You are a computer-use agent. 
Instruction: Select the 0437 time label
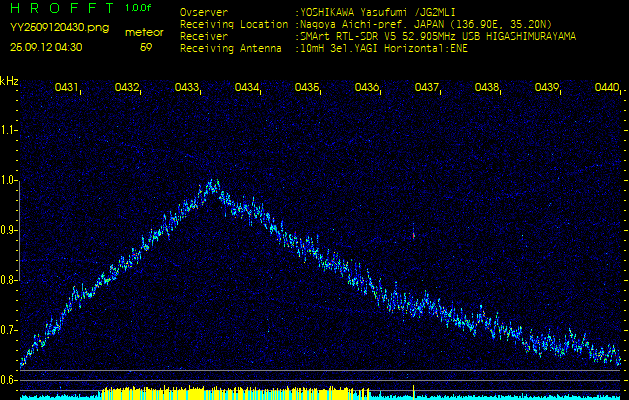pos(427,88)
